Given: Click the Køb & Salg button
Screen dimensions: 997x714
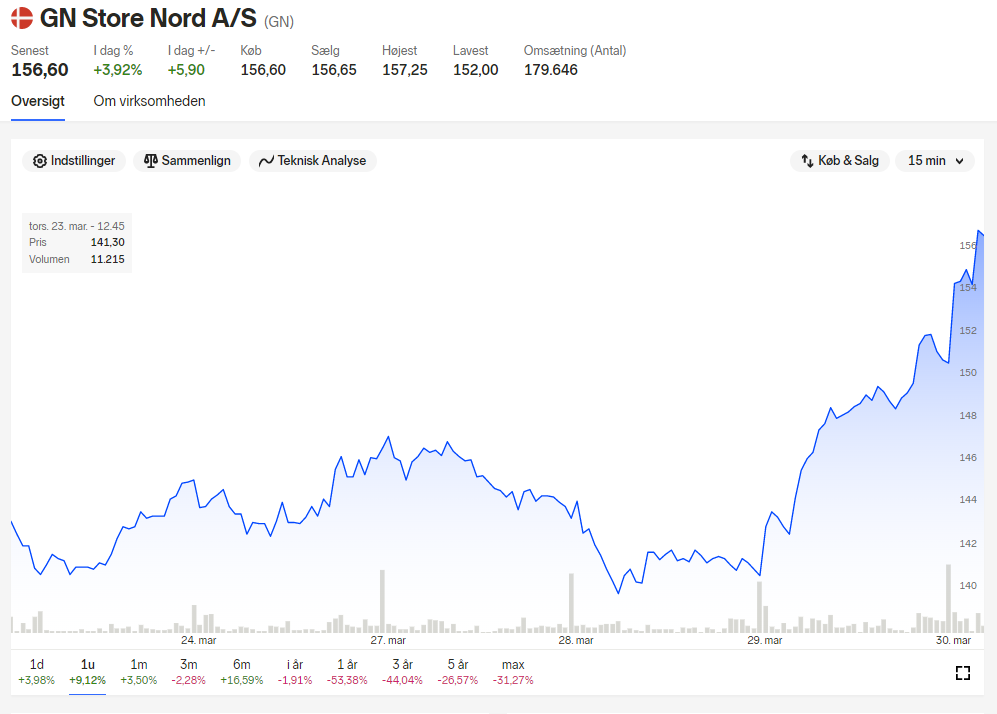Looking at the screenshot, I should pos(839,161).
